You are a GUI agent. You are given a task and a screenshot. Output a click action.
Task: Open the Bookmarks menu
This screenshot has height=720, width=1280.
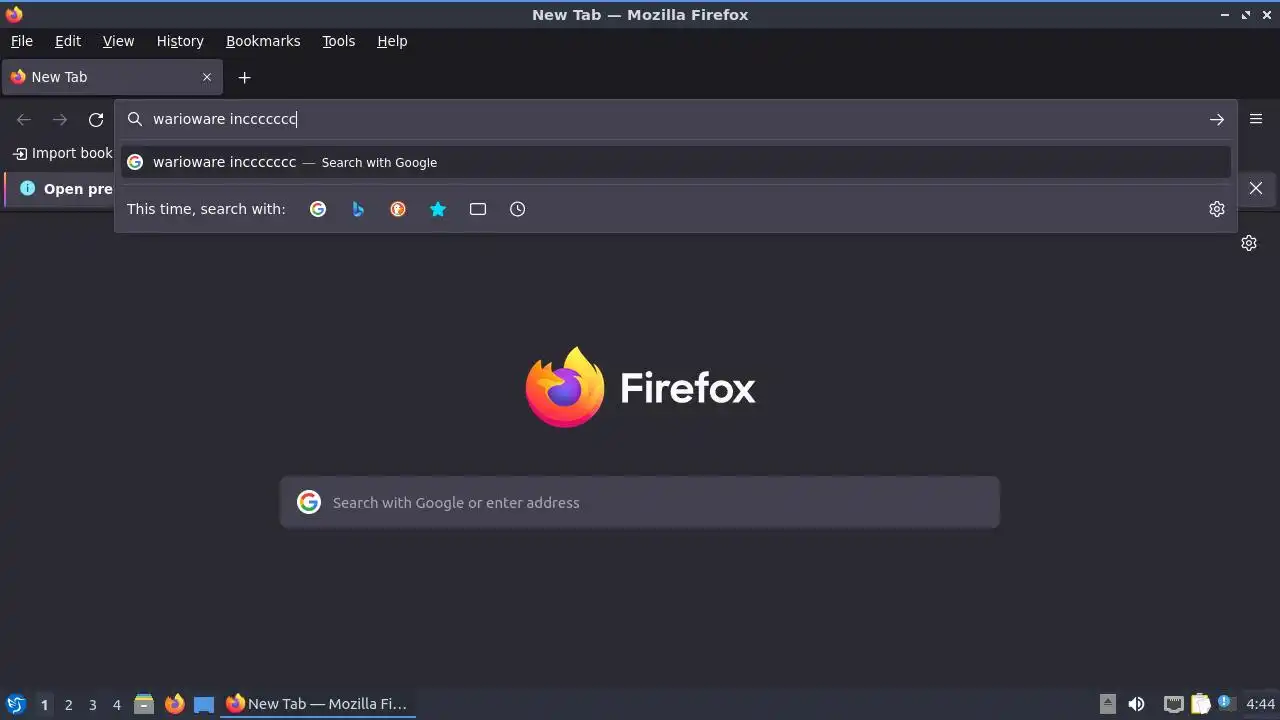pos(263,41)
